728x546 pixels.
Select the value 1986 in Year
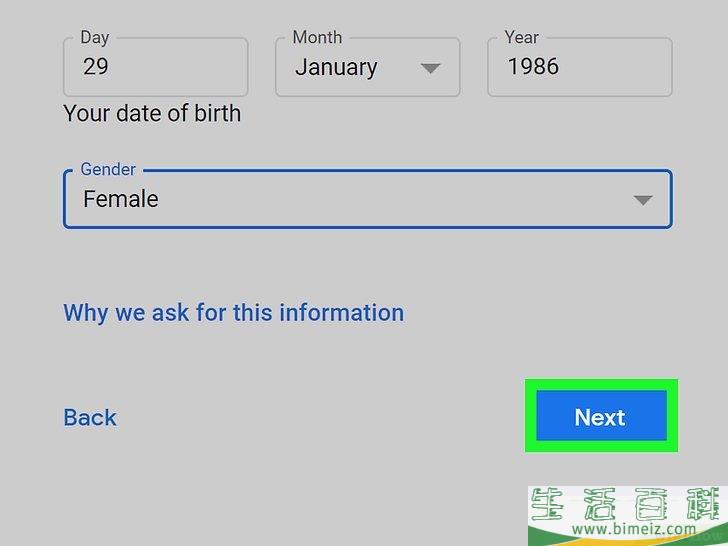pyautogui.click(x=533, y=66)
